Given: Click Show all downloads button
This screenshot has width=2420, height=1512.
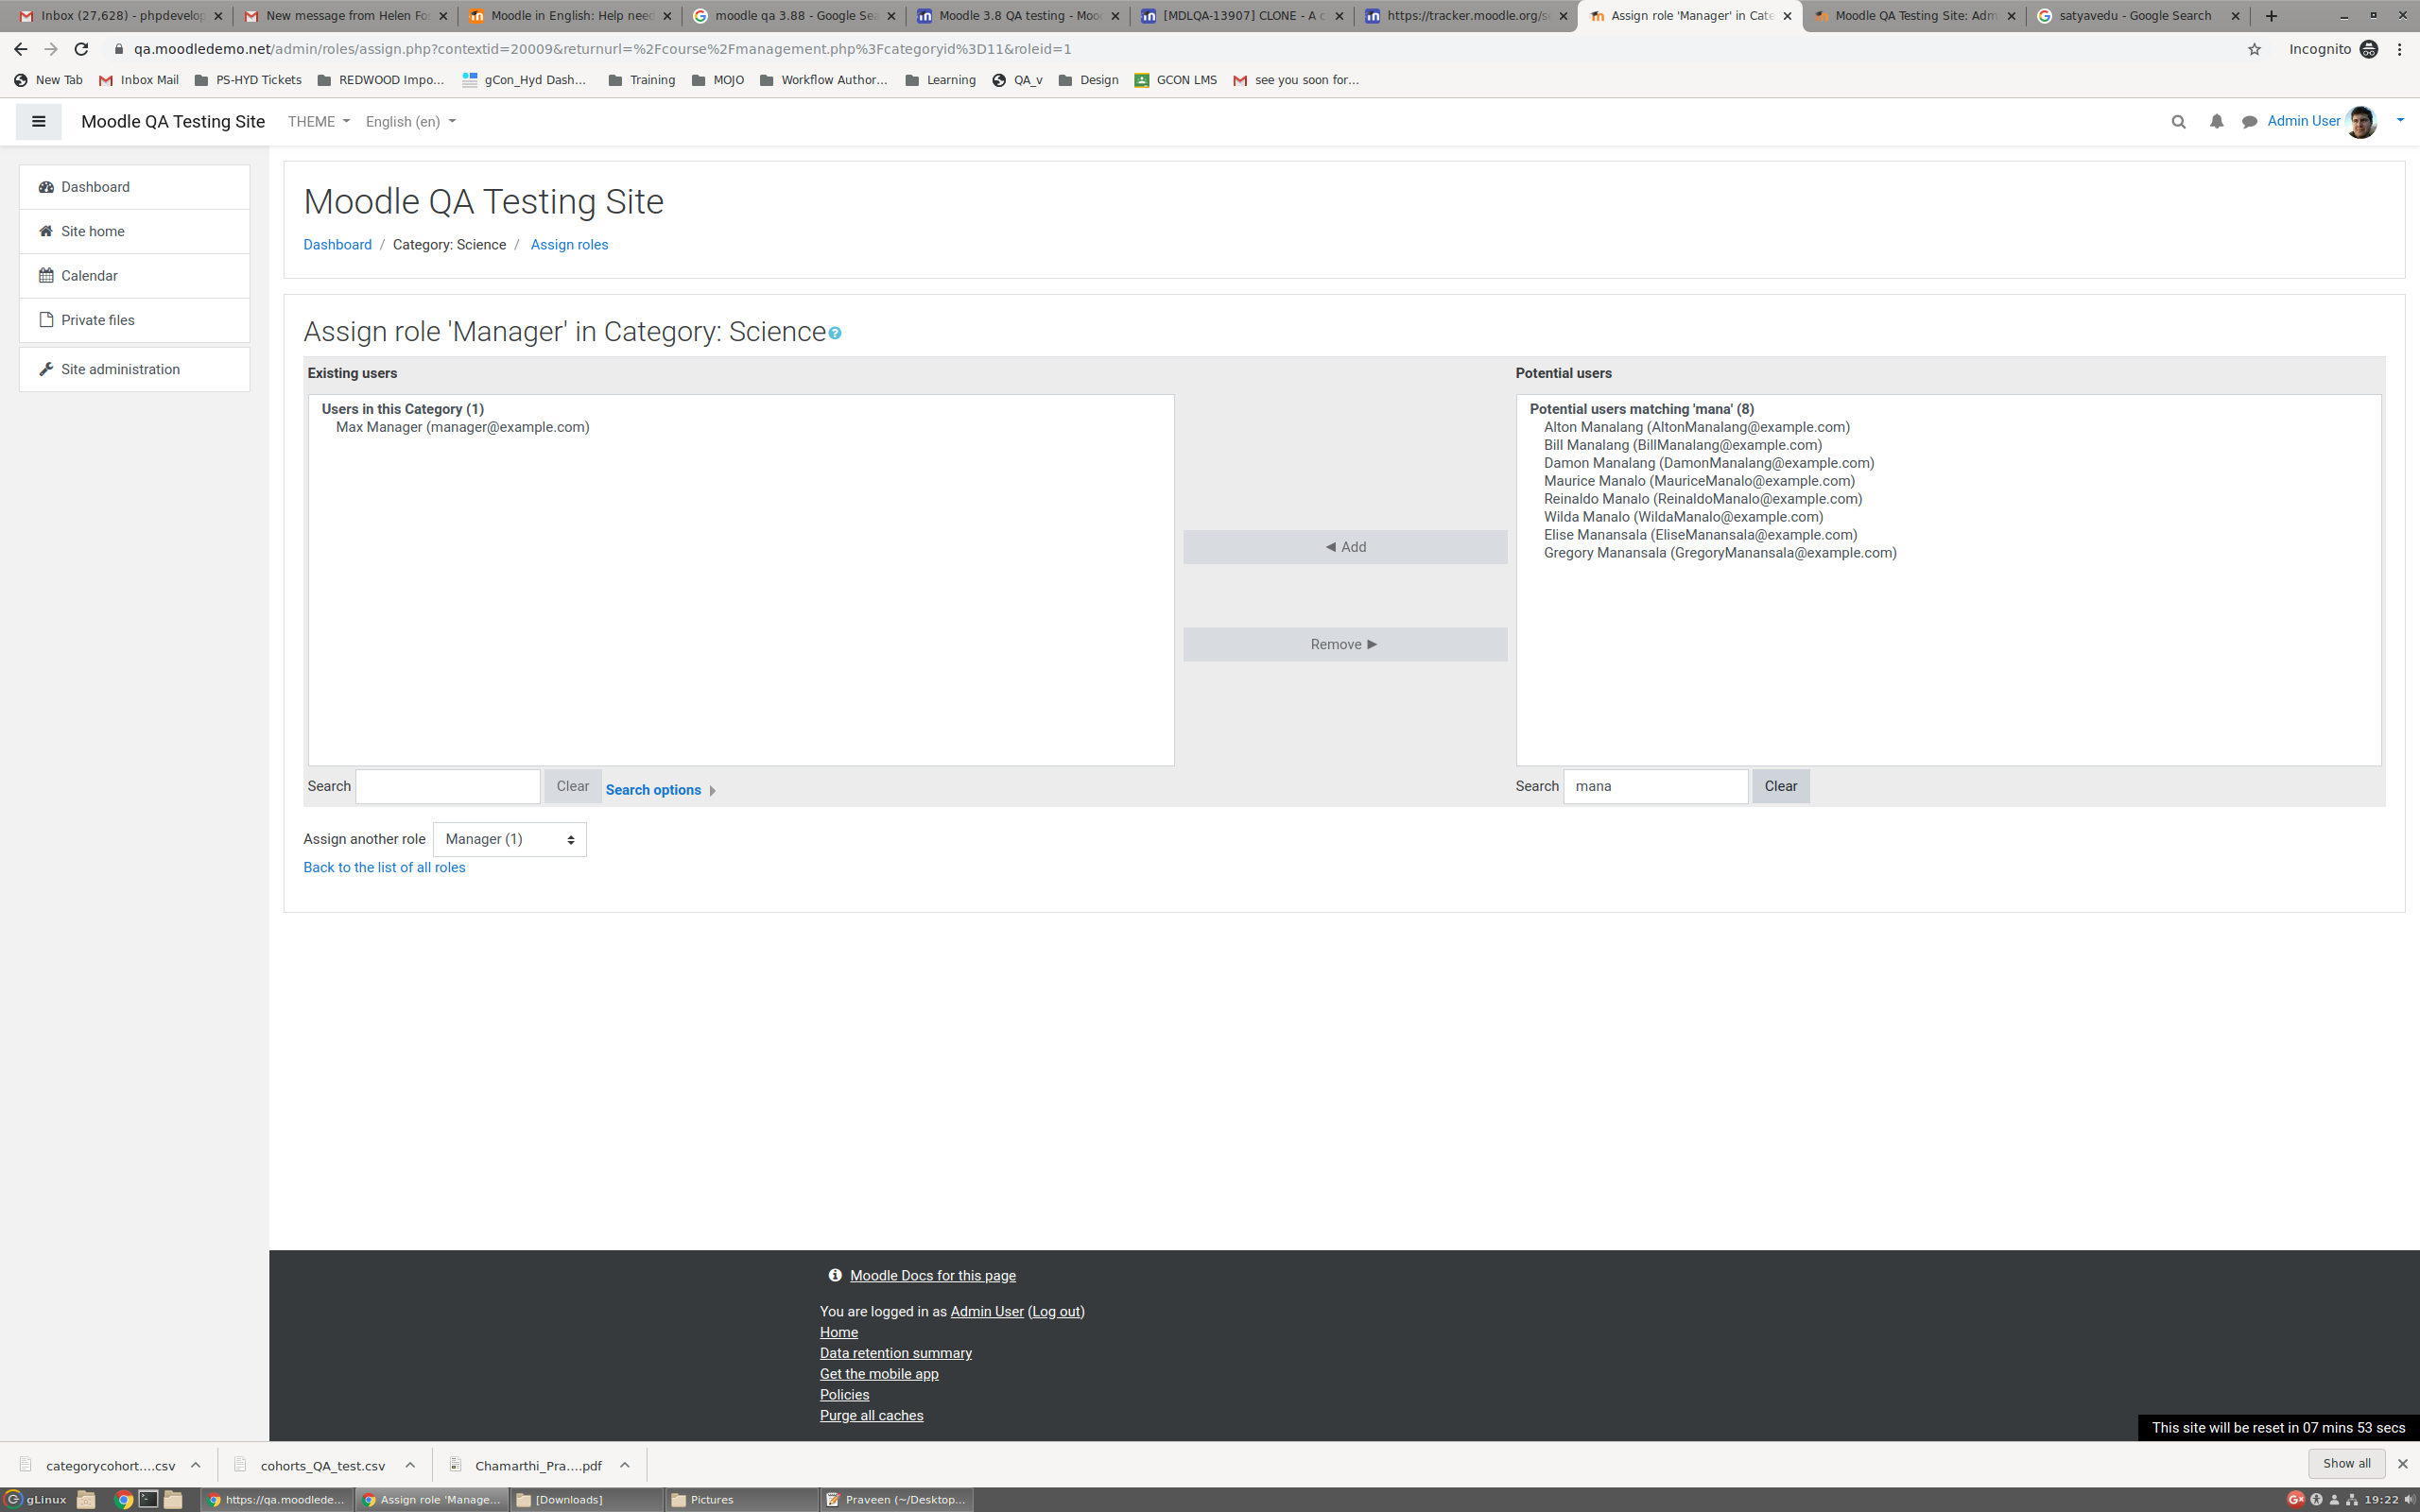Looking at the screenshot, I should [2346, 1464].
